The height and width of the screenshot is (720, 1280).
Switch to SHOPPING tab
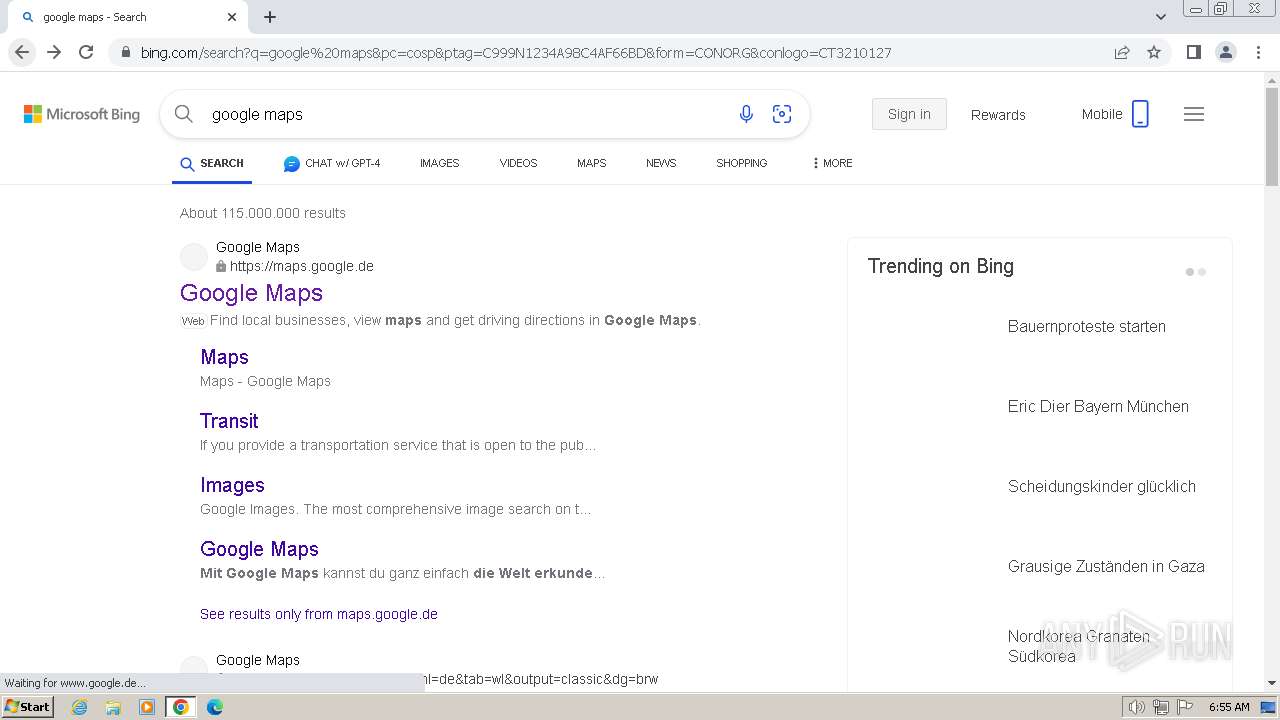click(x=741, y=163)
